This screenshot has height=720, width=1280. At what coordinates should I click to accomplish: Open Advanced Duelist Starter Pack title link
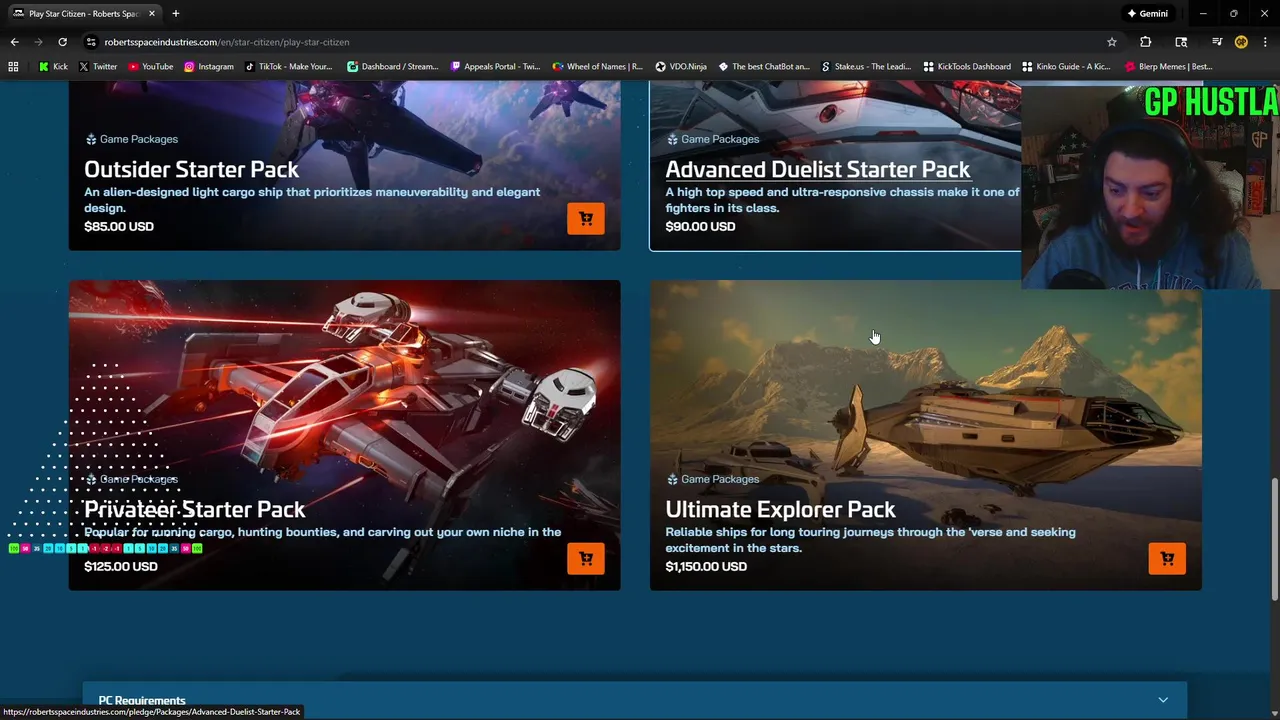click(817, 169)
